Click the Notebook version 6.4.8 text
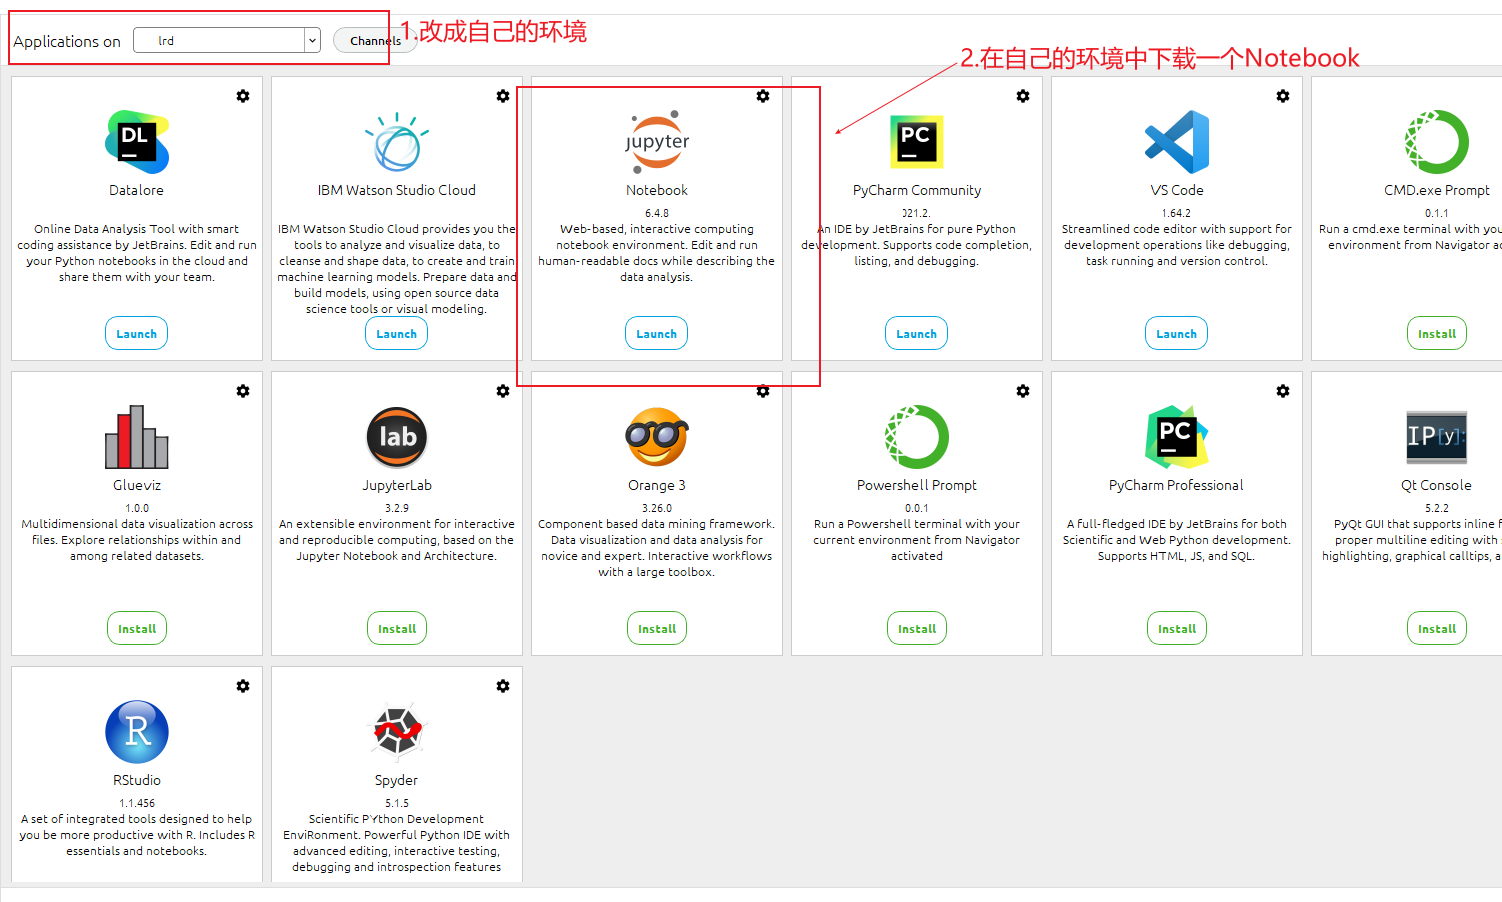 coord(657,213)
